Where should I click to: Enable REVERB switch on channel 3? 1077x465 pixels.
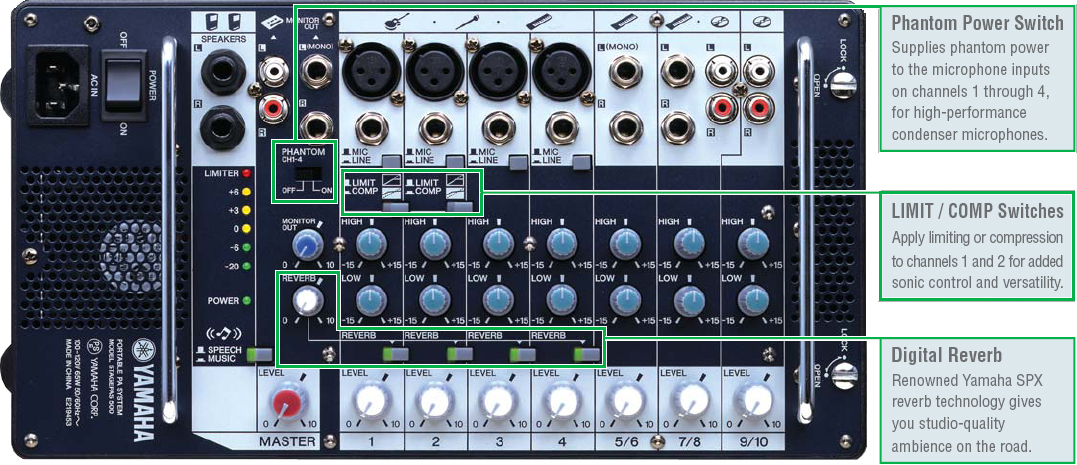tap(523, 354)
